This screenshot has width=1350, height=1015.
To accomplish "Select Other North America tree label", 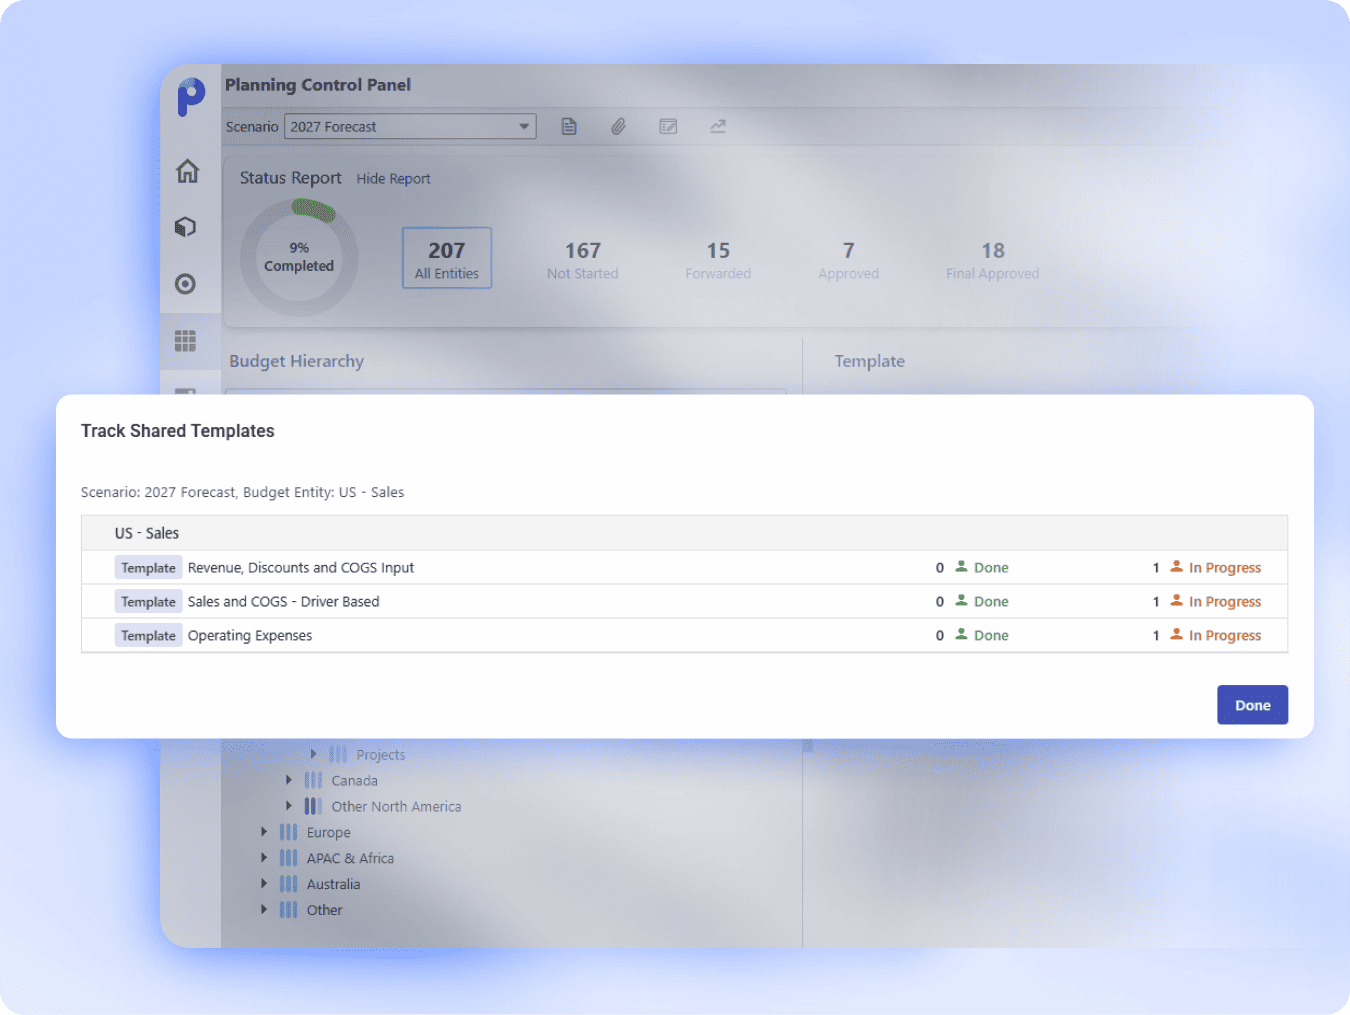I will click(396, 807).
